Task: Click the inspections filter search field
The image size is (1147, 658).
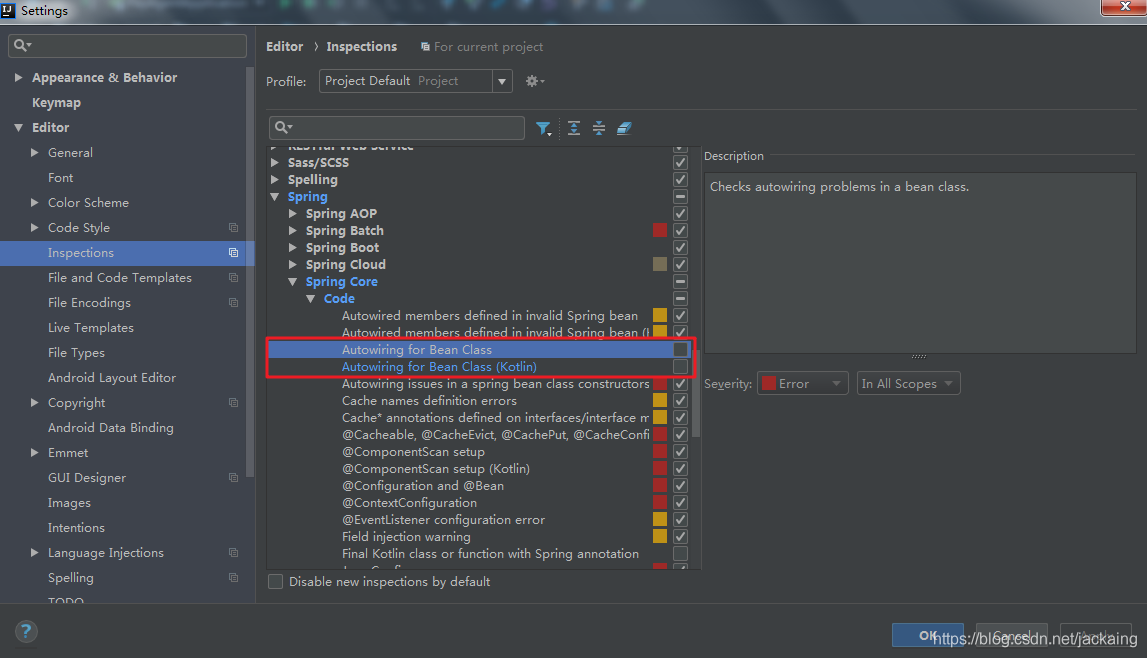Action: (396, 128)
